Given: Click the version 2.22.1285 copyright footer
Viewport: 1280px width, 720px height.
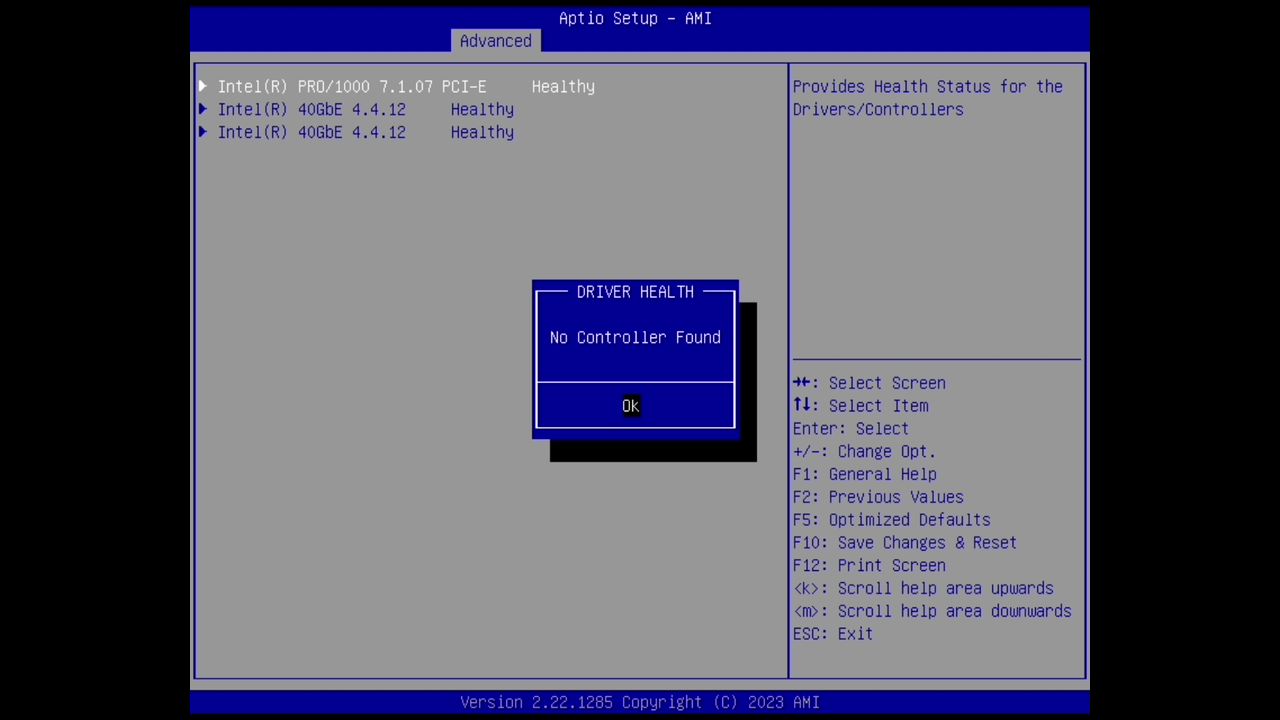Looking at the screenshot, I should coord(640,703).
